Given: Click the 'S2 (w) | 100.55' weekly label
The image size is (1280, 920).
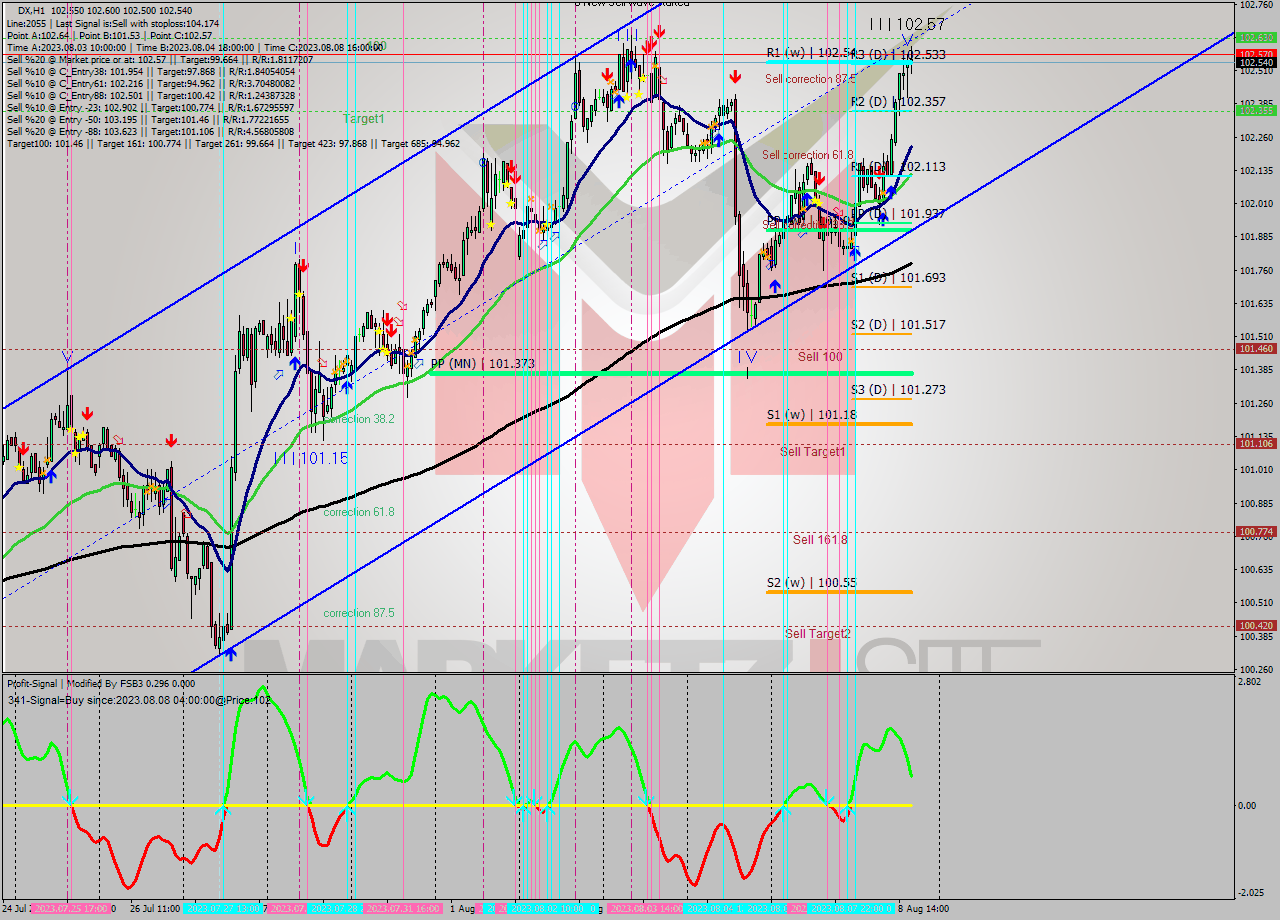Looking at the screenshot, I should [x=811, y=583].
